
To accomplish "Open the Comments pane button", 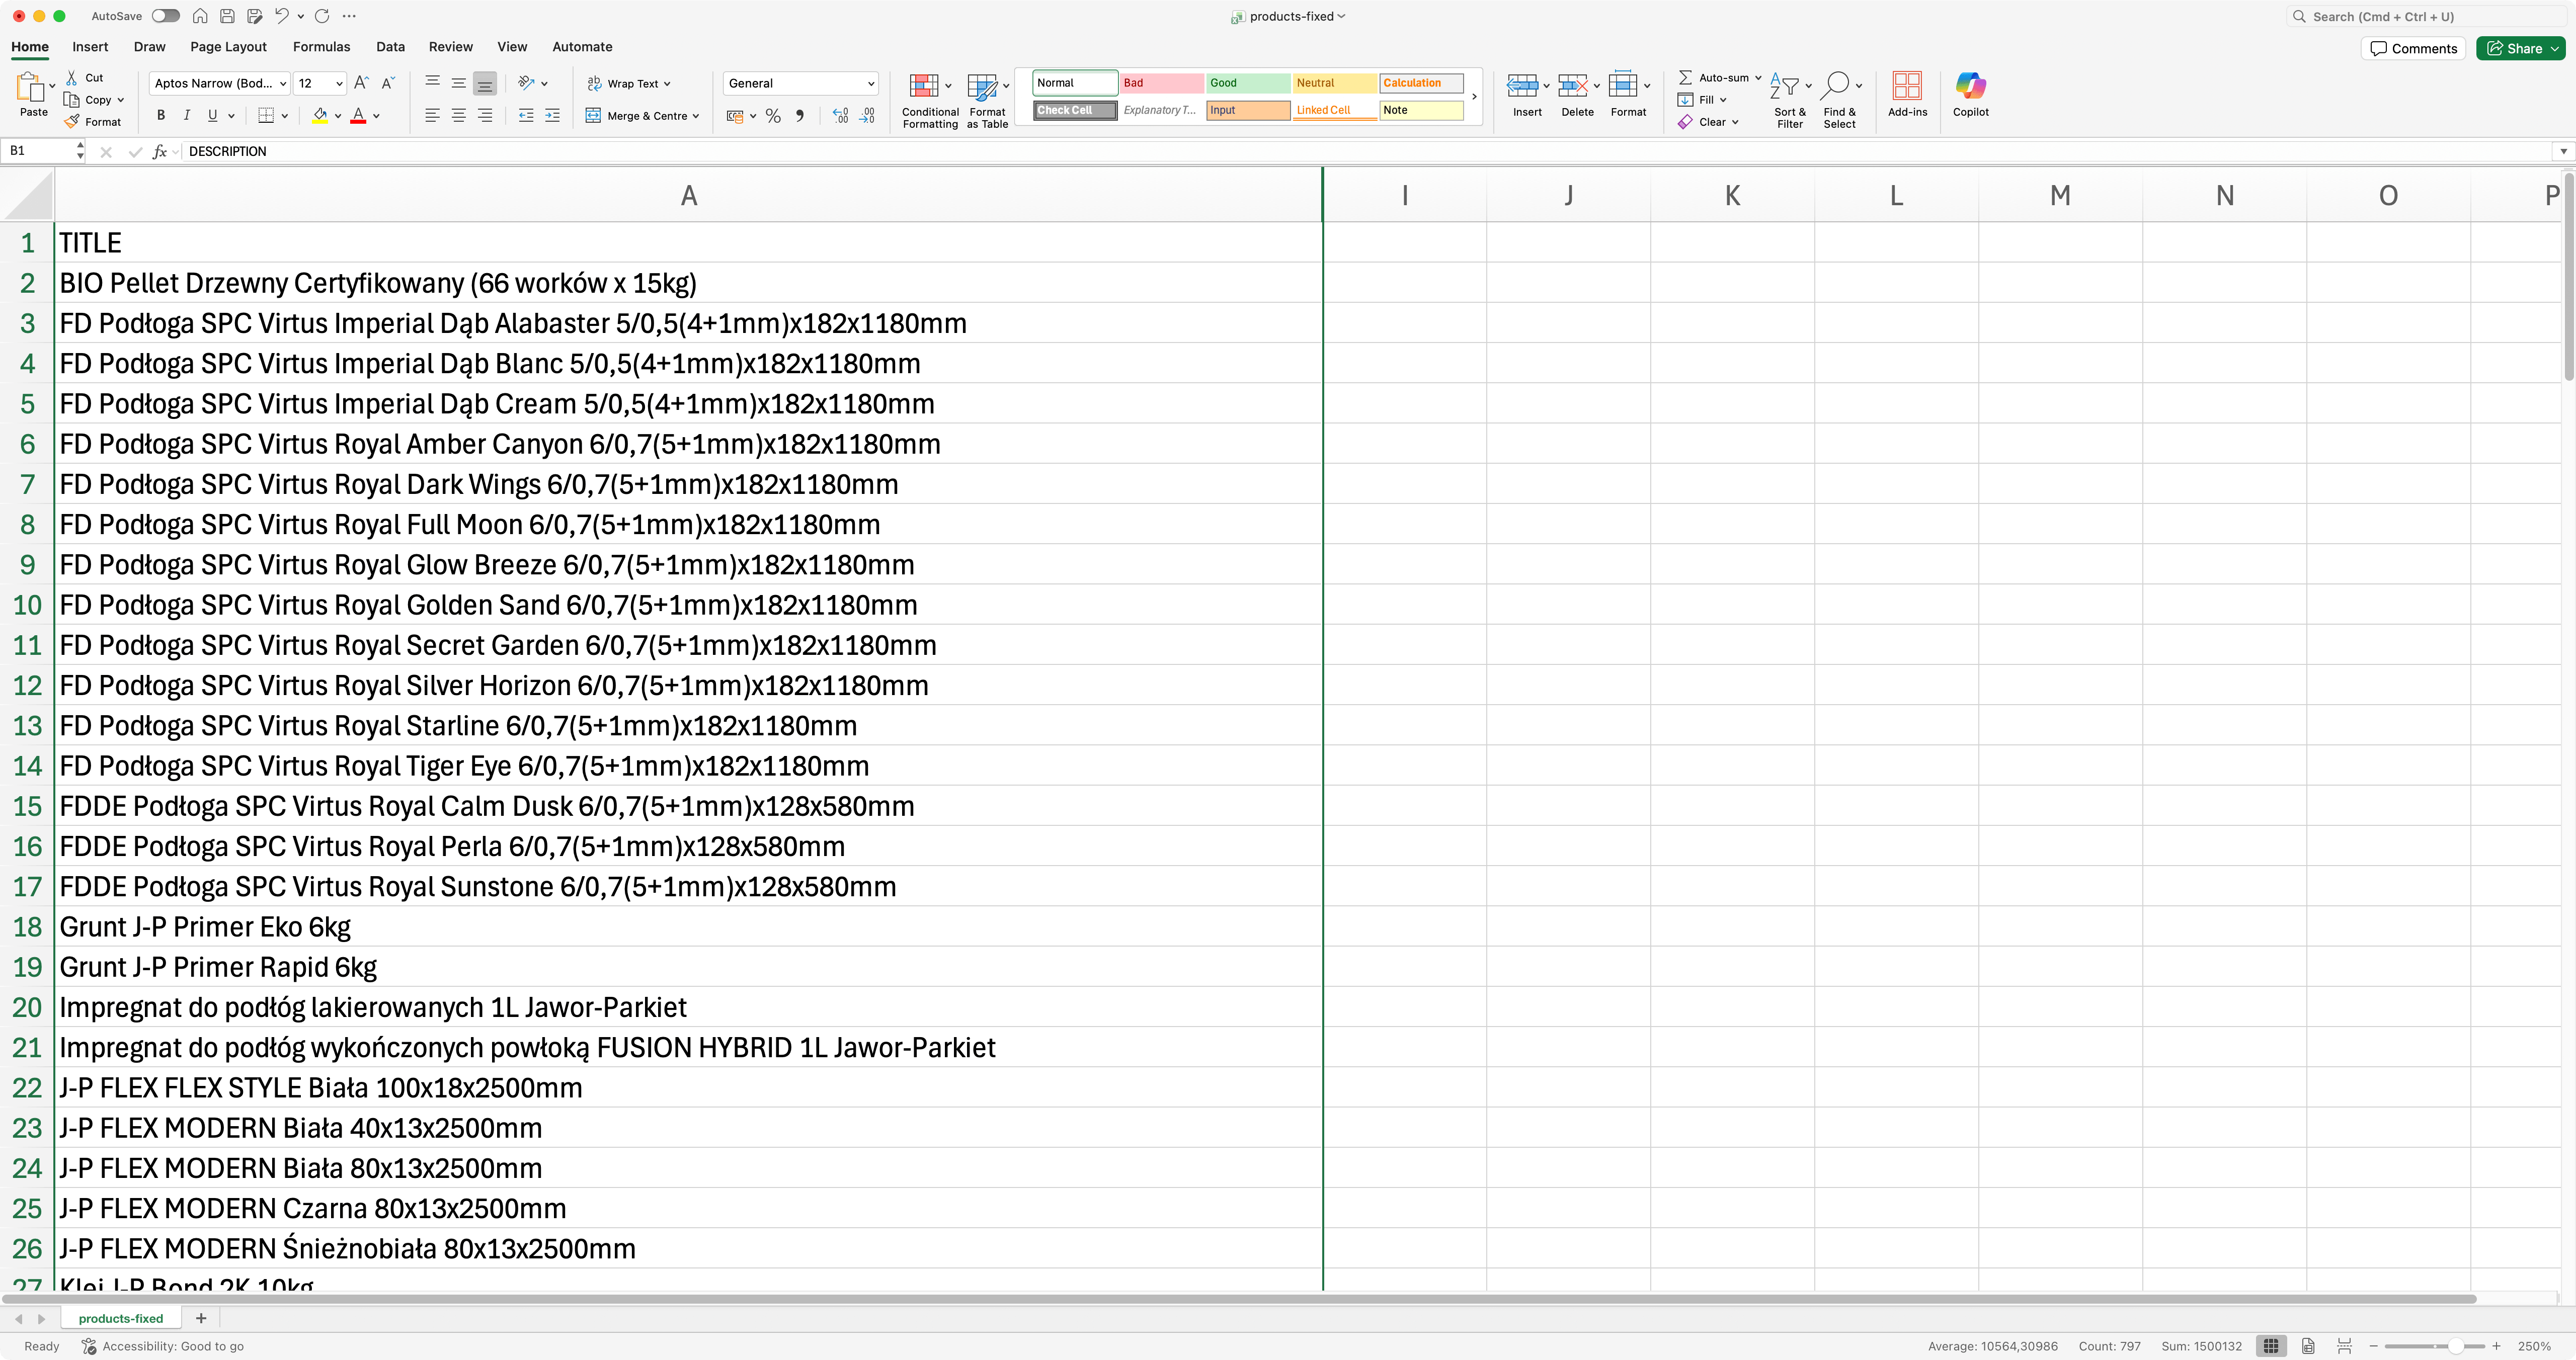I will click(x=2413, y=48).
